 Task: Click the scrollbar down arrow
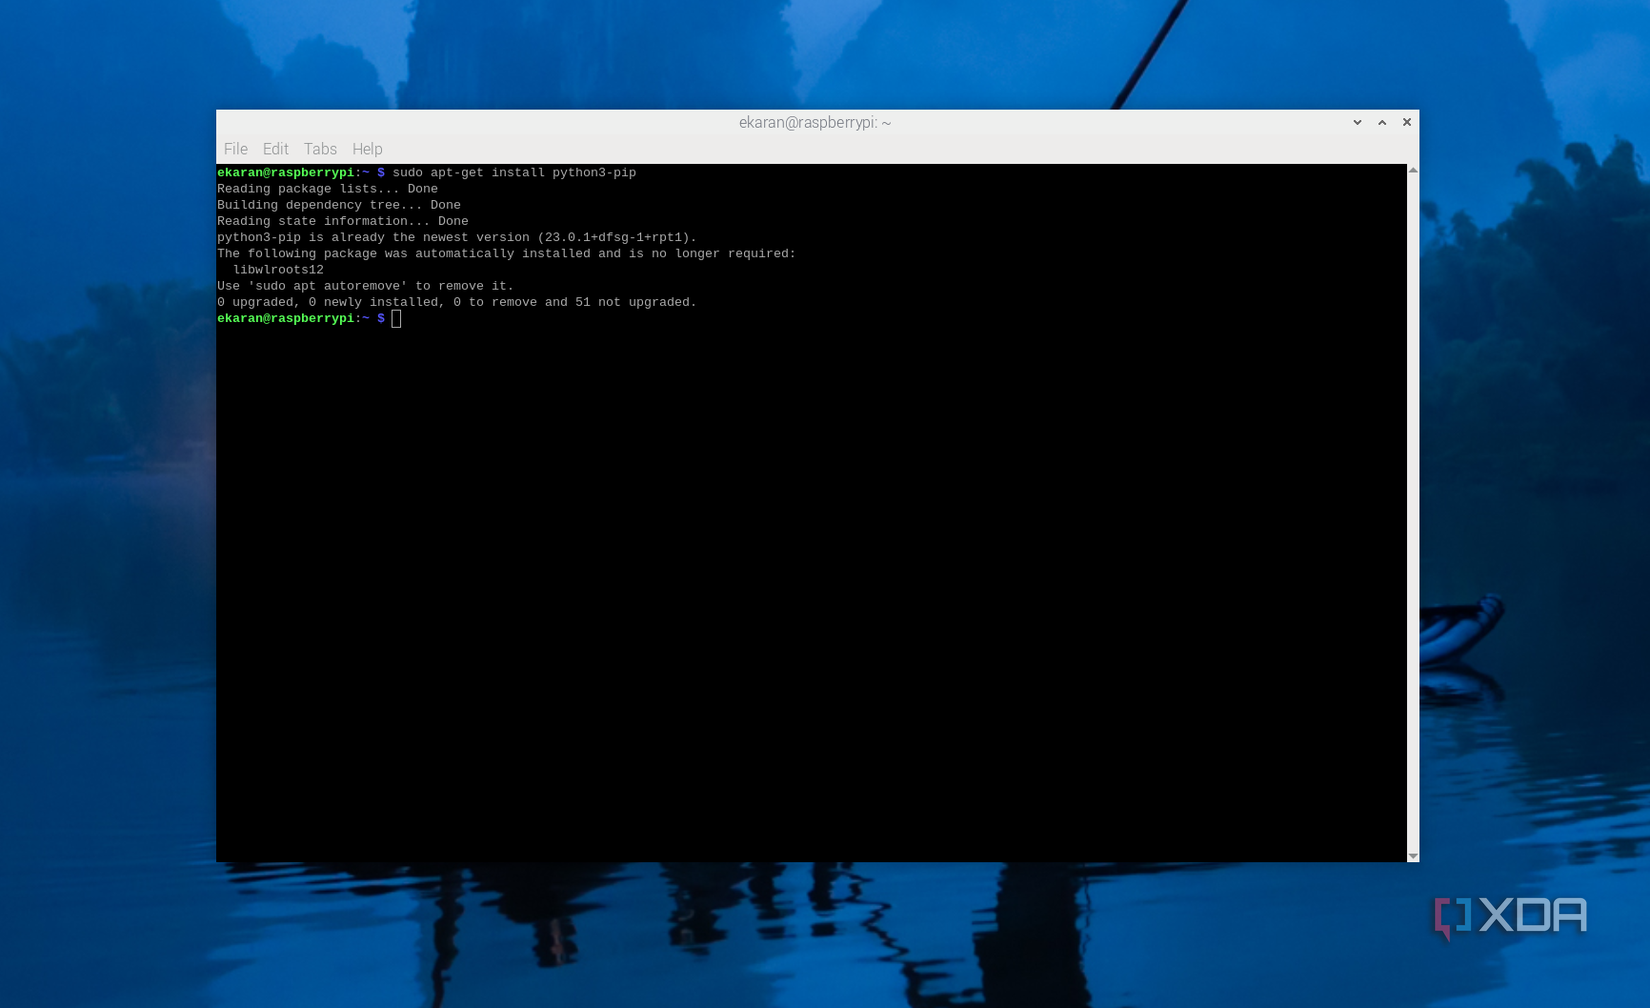(1411, 856)
